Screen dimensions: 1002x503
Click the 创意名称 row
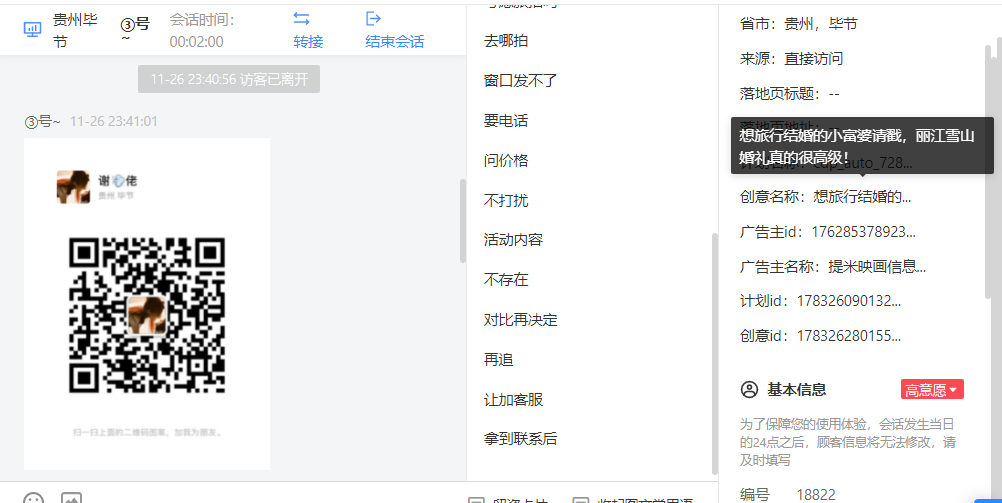pyautogui.click(x=825, y=197)
